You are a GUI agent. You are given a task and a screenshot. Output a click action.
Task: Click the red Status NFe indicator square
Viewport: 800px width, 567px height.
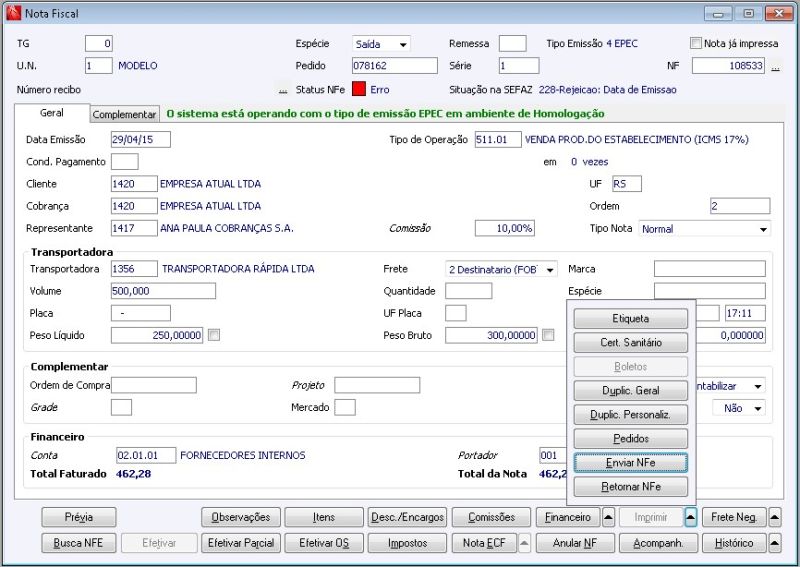(x=359, y=89)
